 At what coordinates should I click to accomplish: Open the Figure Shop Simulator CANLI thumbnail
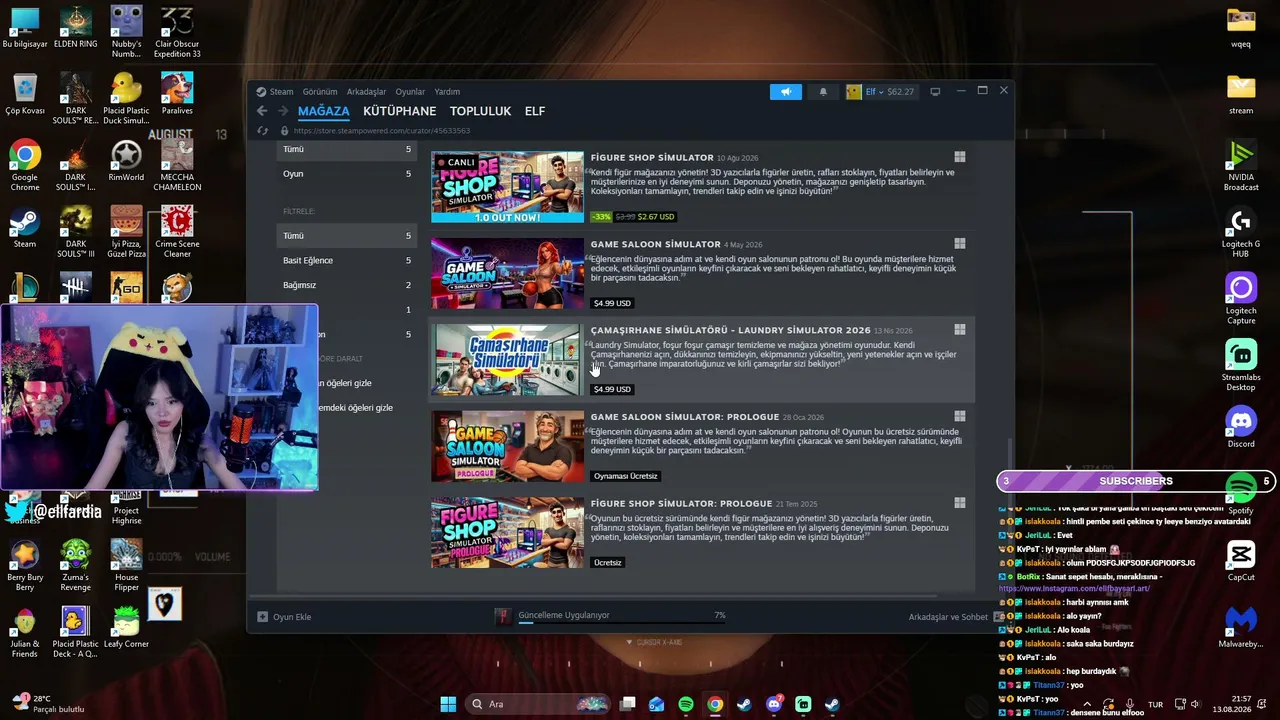pos(507,187)
